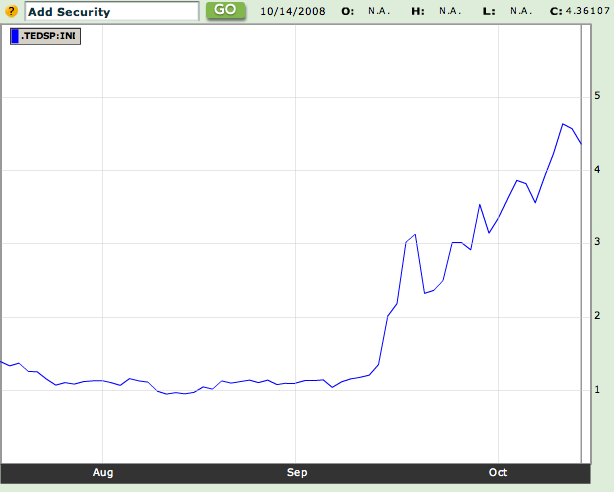The height and width of the screenshot is (492, 614).
Task: Click the closing value 4.36107
Action: click(x=587, y=11)
